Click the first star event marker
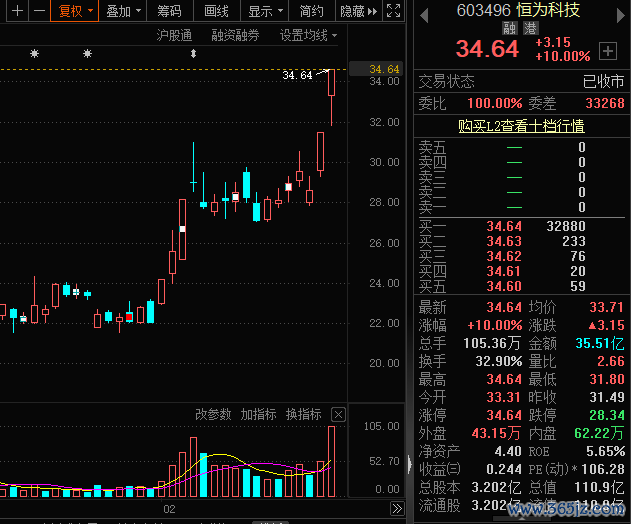The height and width of the screenshot is (524, 631). [x=35, y=53]
